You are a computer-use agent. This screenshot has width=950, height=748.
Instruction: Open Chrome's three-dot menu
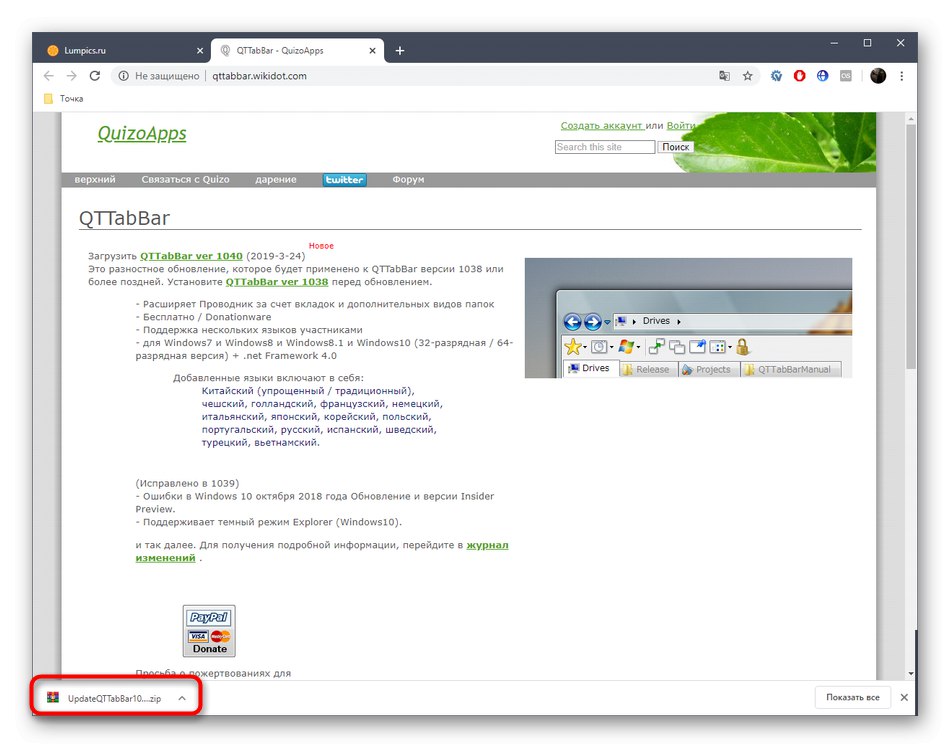coord(902,76)
